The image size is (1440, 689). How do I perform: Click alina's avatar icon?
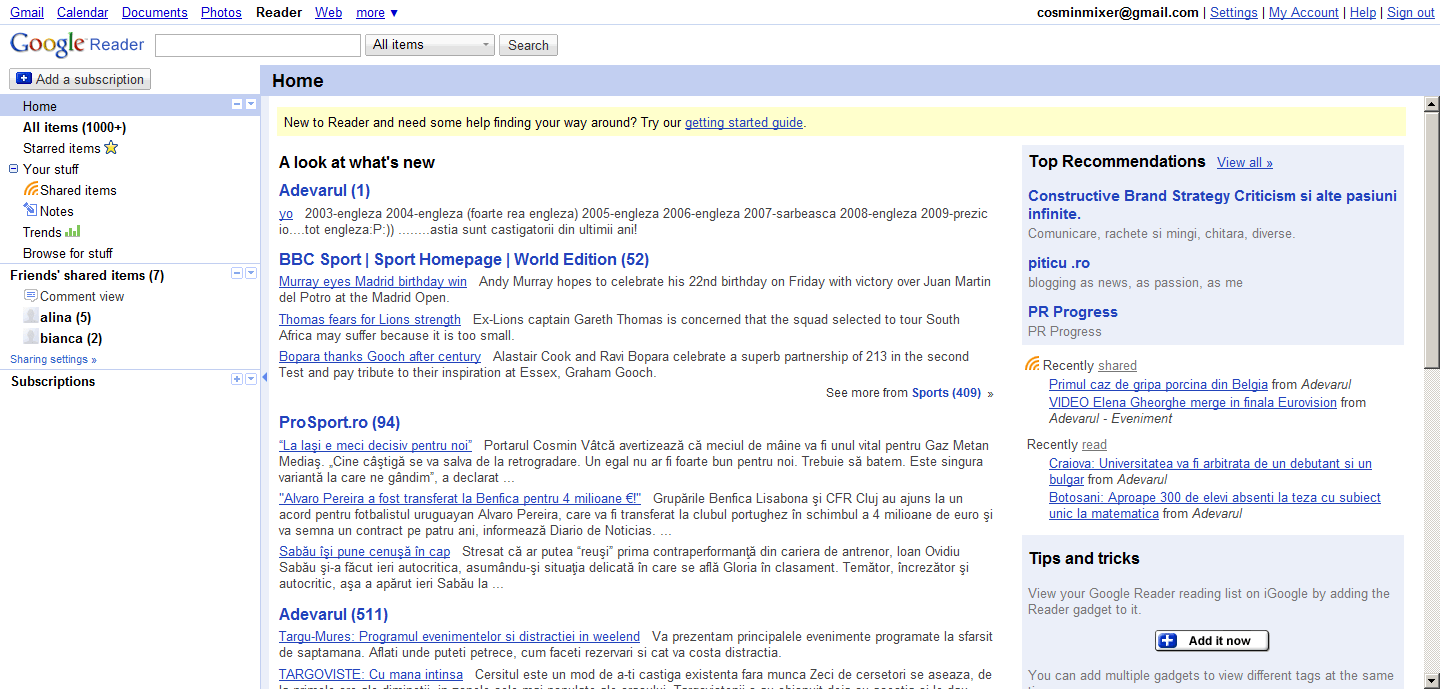coord(31,317)
